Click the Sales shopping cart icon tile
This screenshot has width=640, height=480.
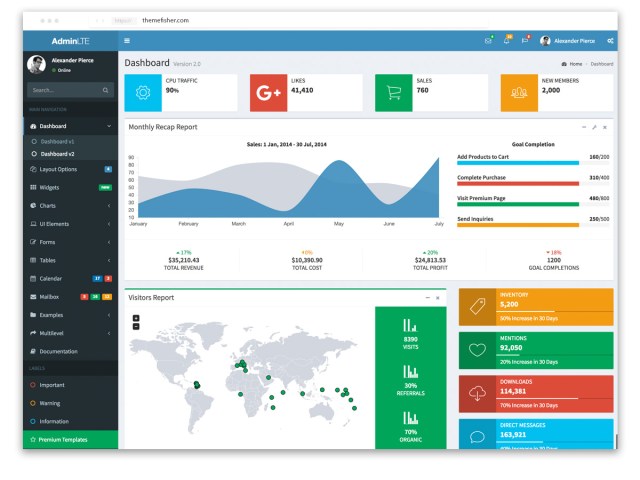click(x=393, y=93)
